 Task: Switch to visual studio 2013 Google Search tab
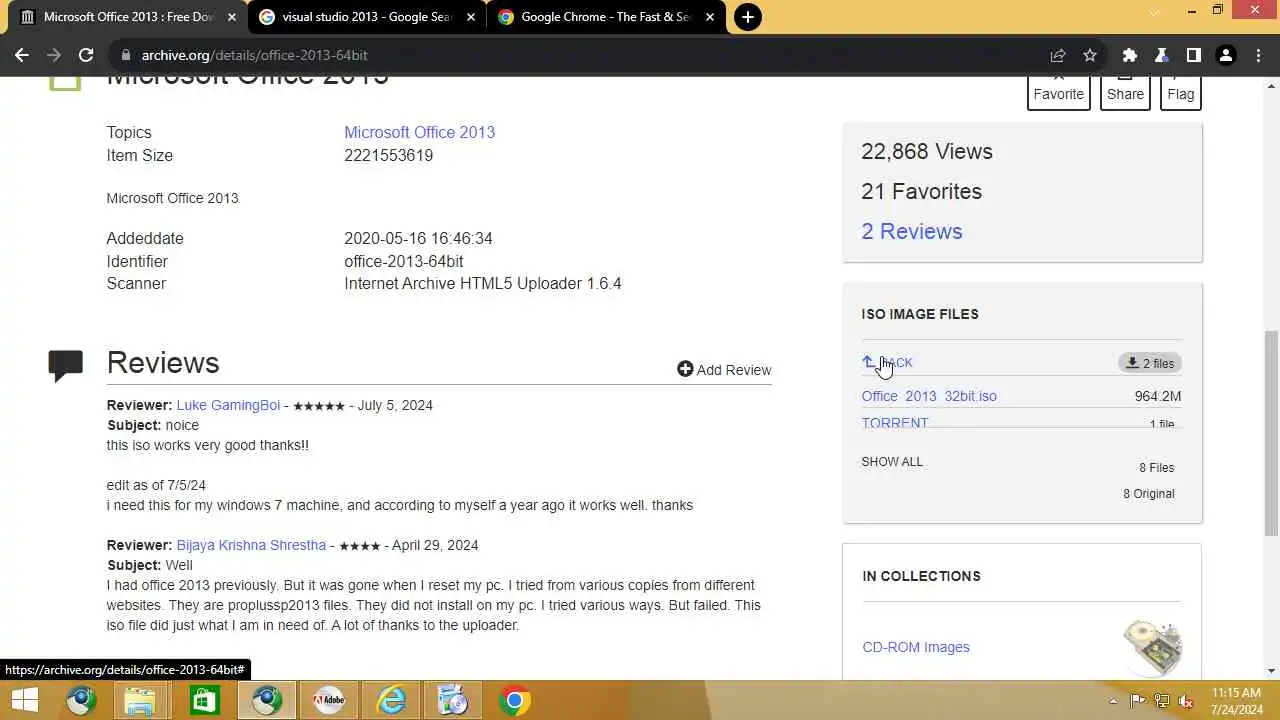tap(367, 17)
